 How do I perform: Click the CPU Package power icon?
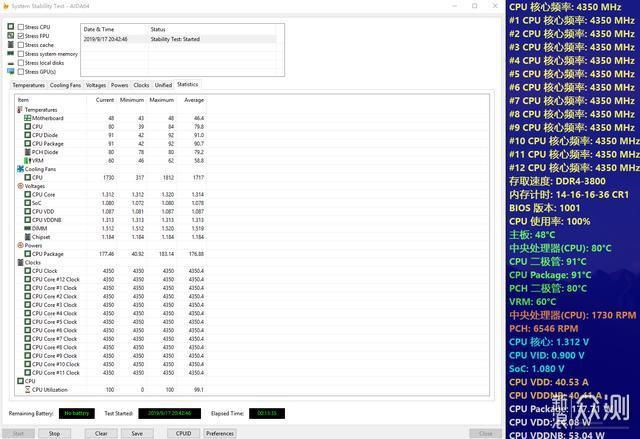(27, 254)
